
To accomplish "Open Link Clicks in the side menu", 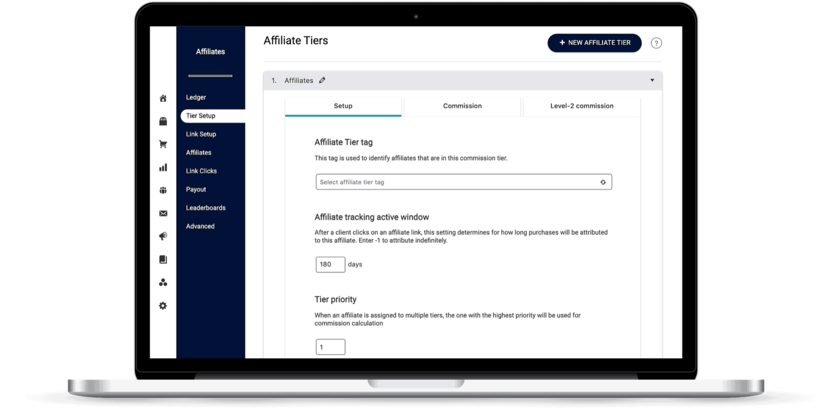I will 201,171.
